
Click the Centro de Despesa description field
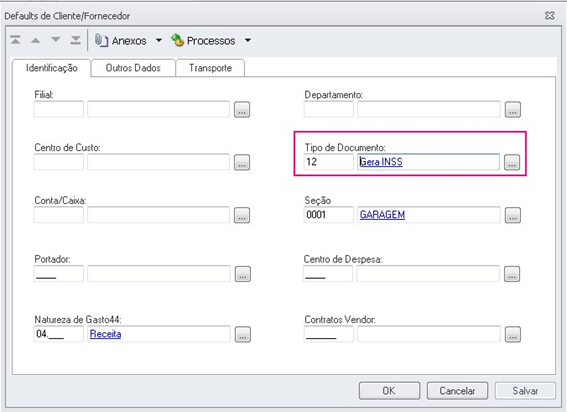[428, 274]
